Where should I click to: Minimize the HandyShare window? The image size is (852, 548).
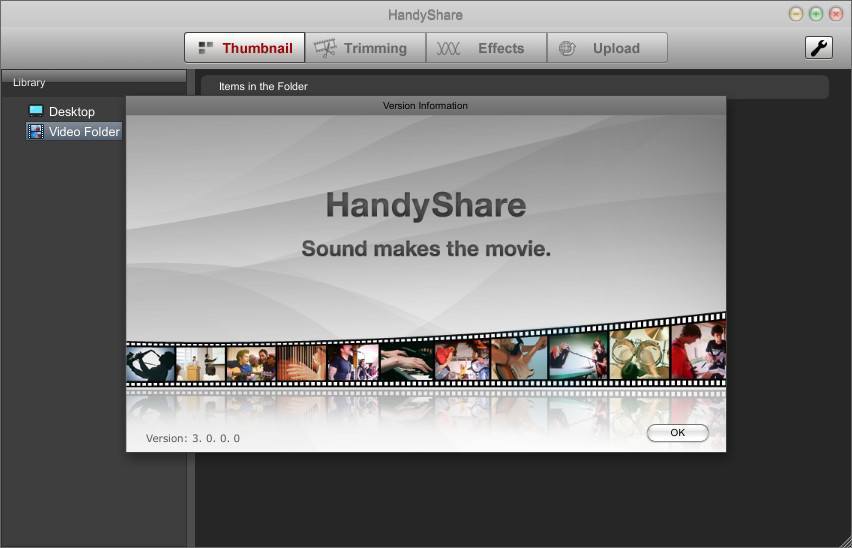coord(796,14)
